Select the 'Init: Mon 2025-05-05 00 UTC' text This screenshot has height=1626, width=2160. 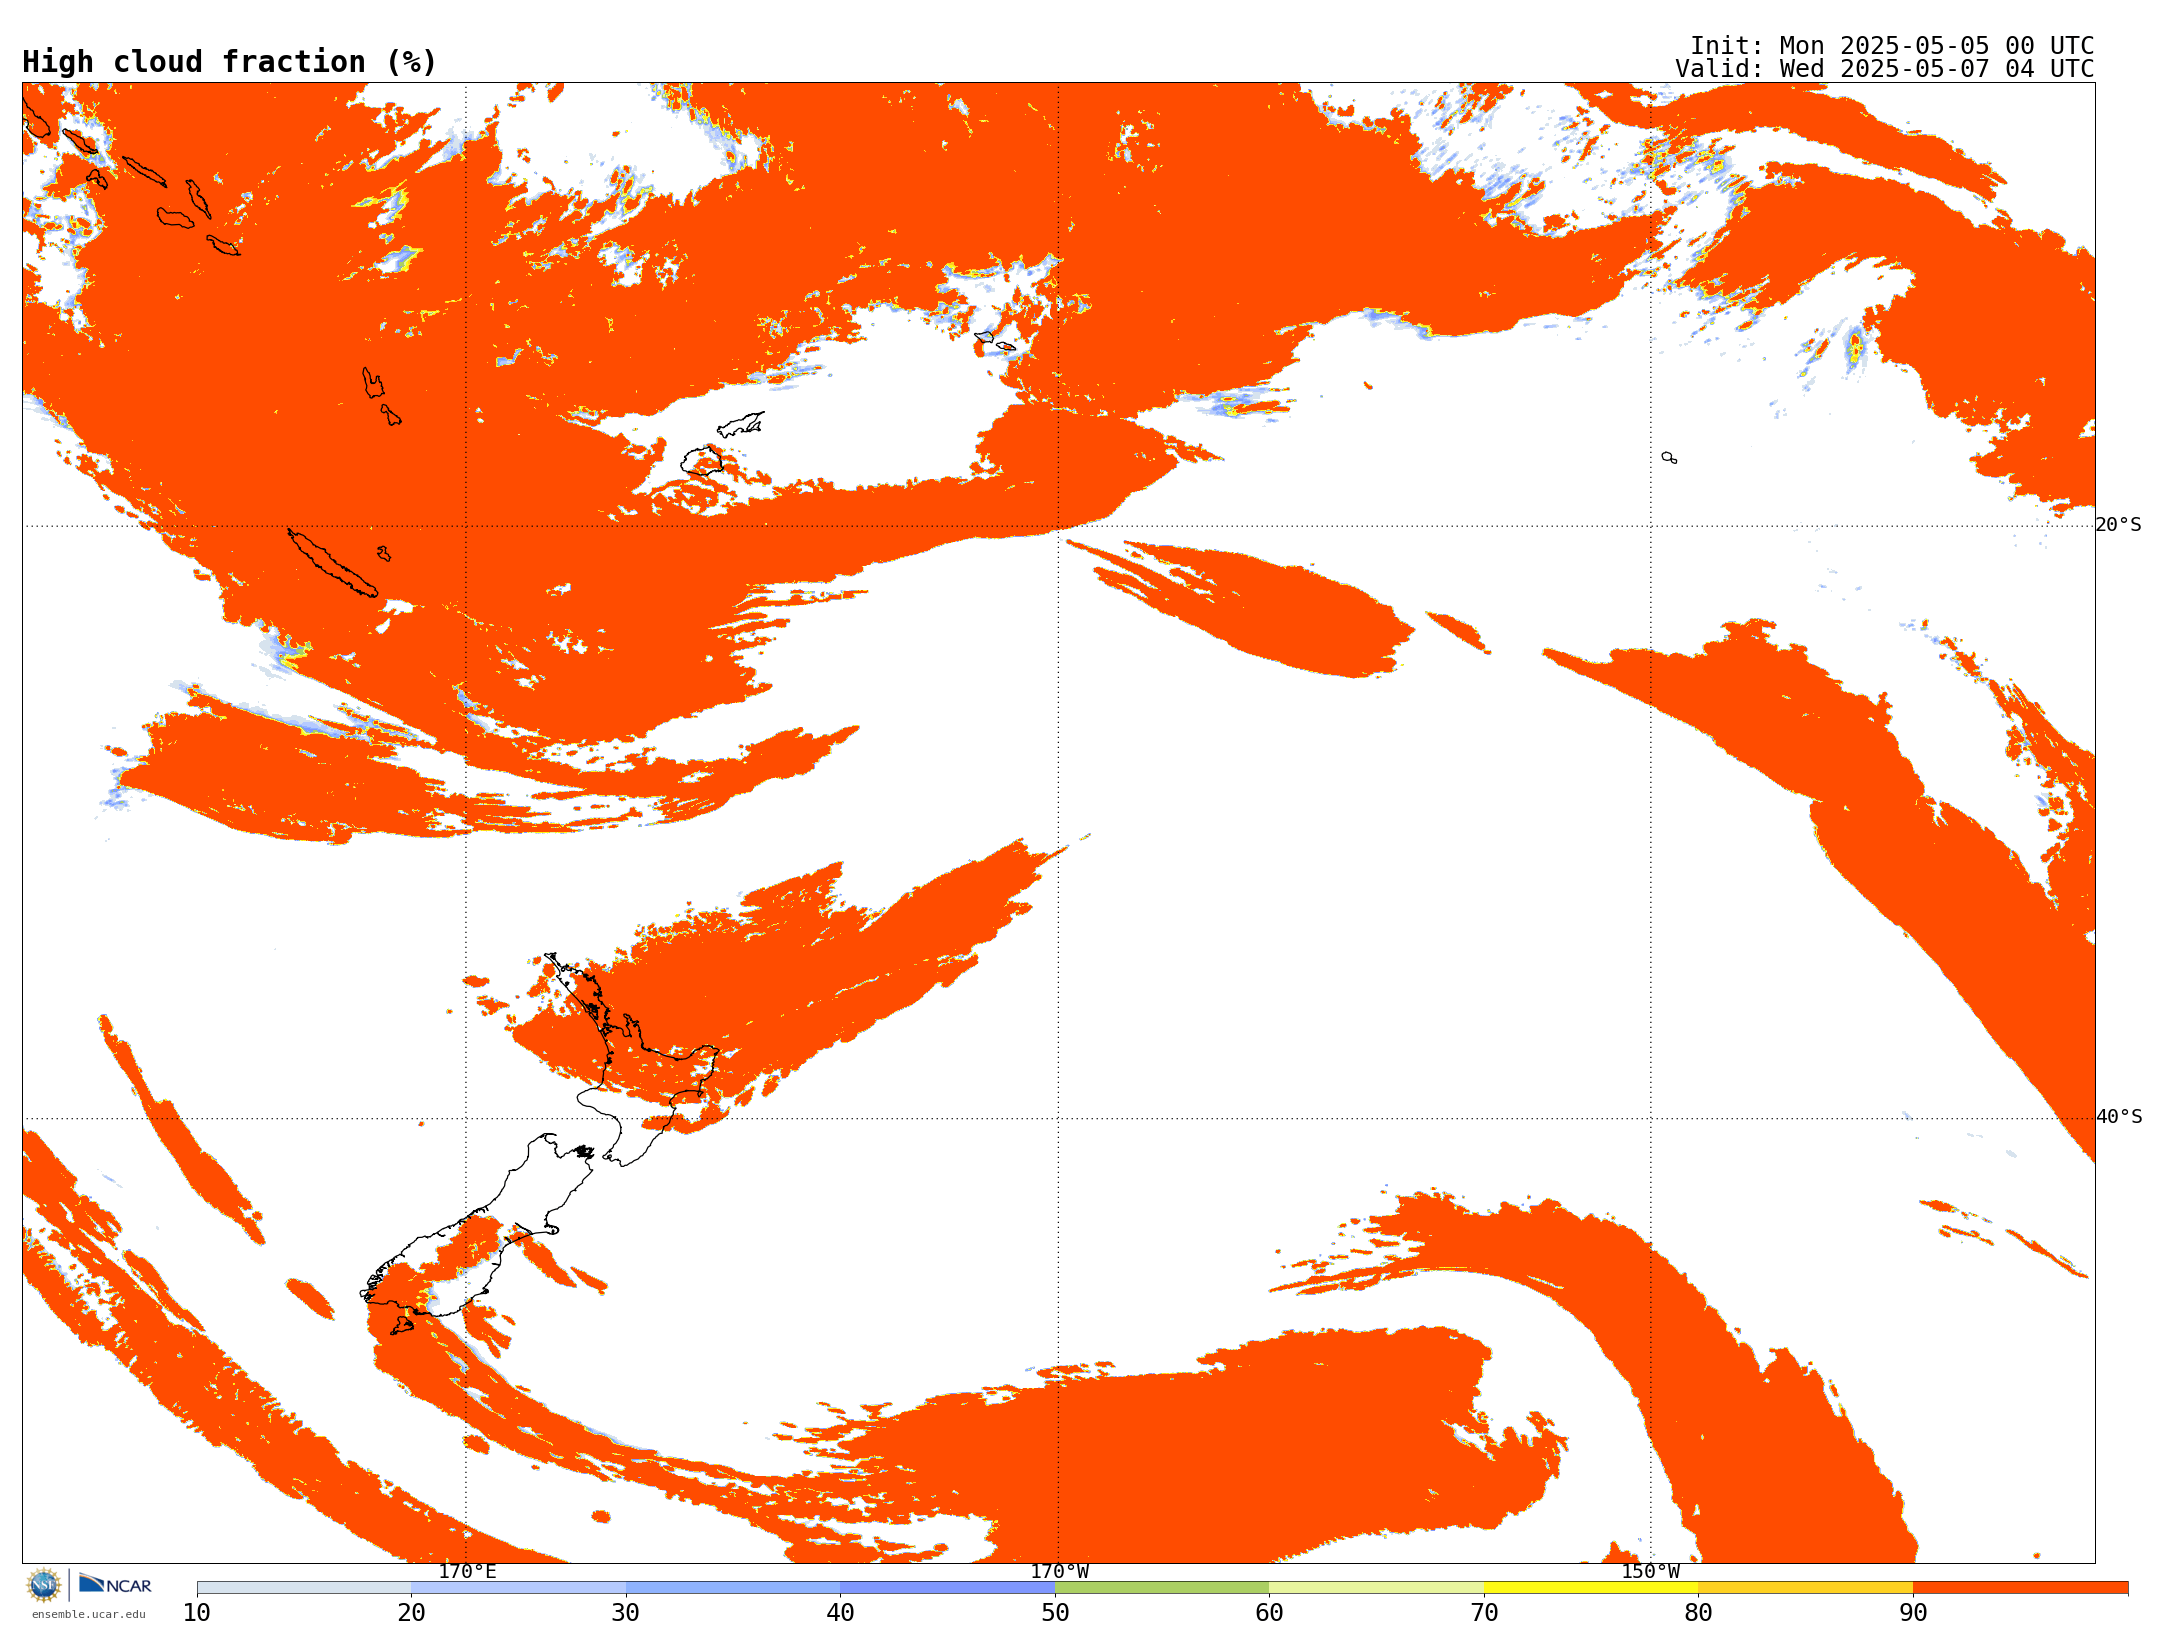(x=1891, y=46)
